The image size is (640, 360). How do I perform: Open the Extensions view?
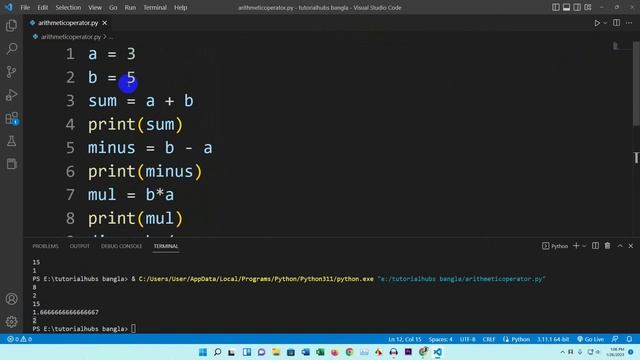tap(11, 118)
